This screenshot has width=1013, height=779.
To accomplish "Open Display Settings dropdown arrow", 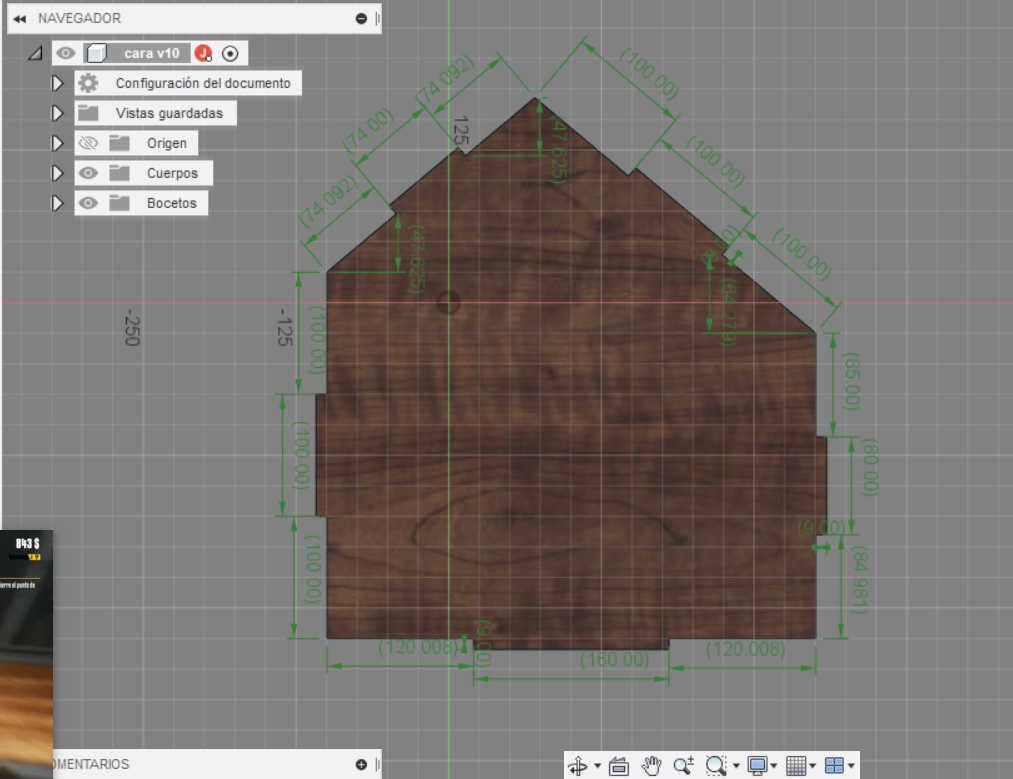I will (x=774, y=766).
